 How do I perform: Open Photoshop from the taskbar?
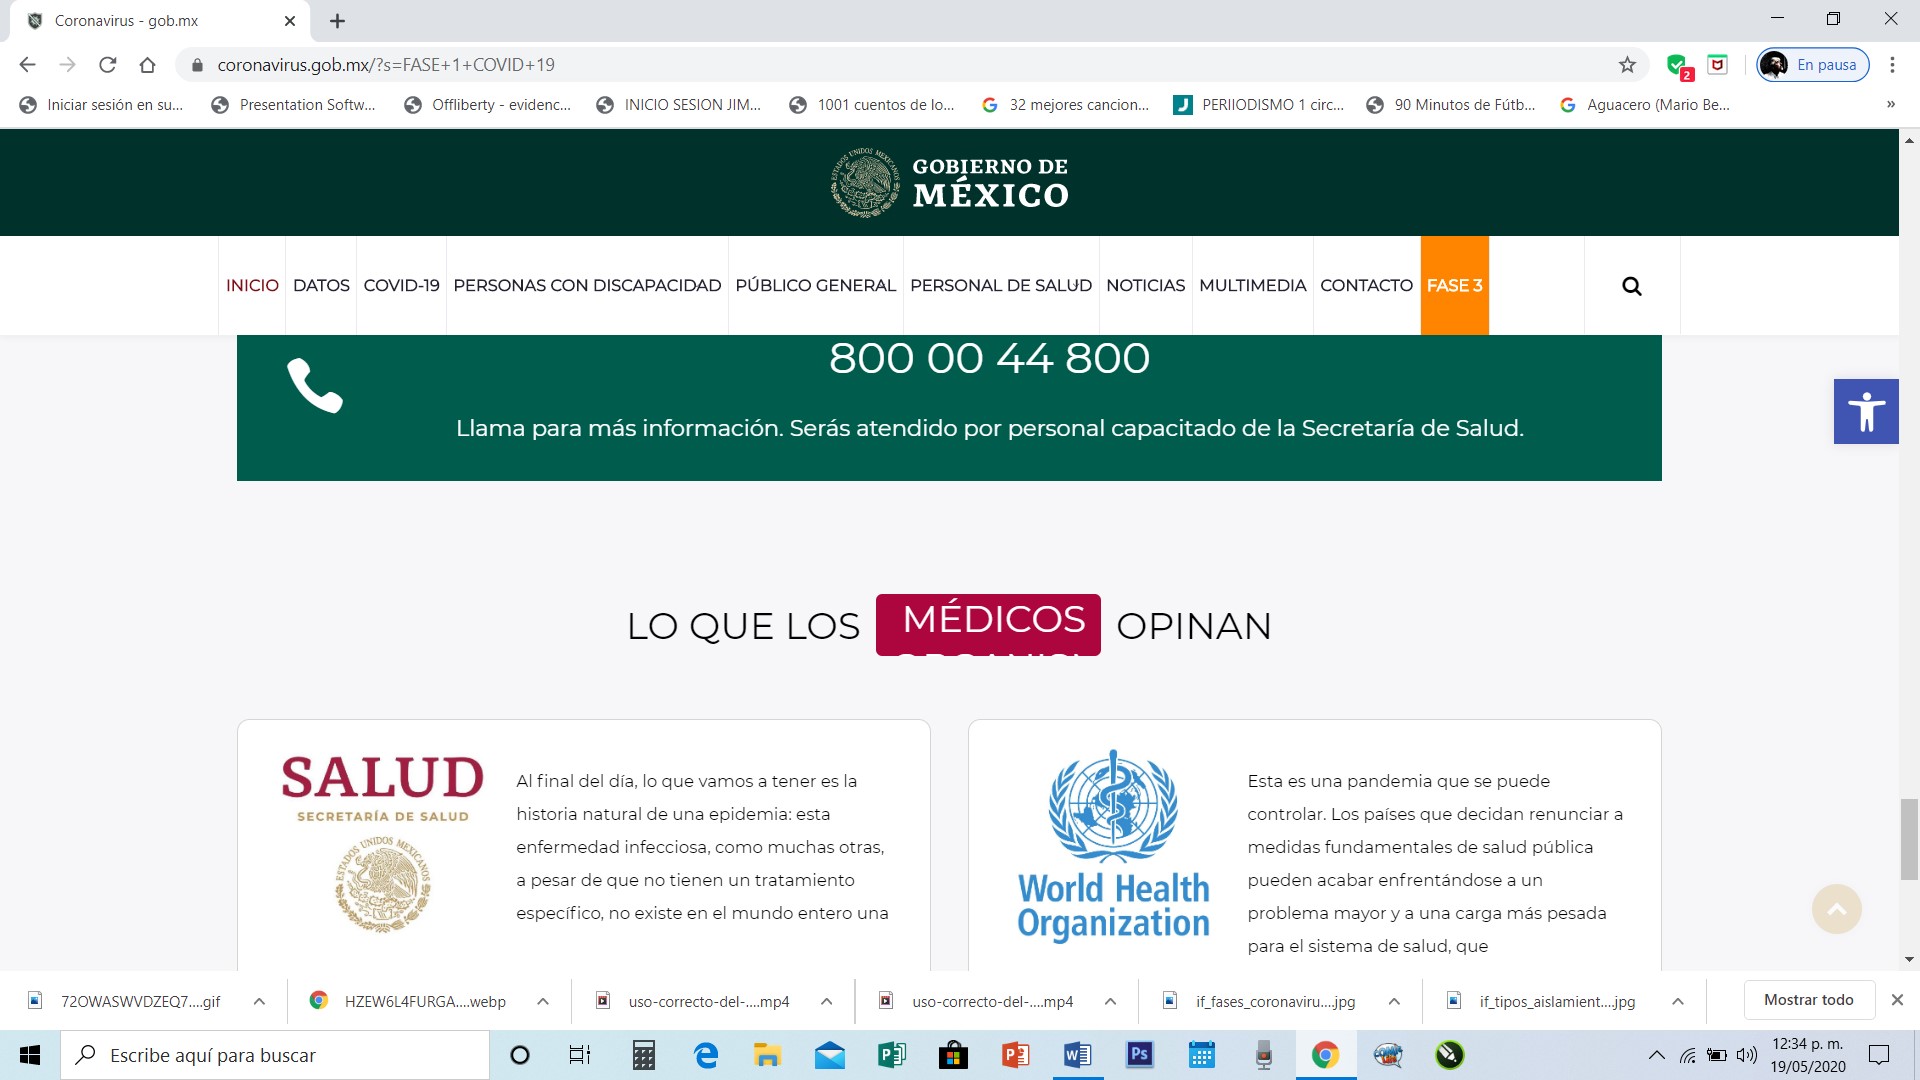tap(1139, 1055)
